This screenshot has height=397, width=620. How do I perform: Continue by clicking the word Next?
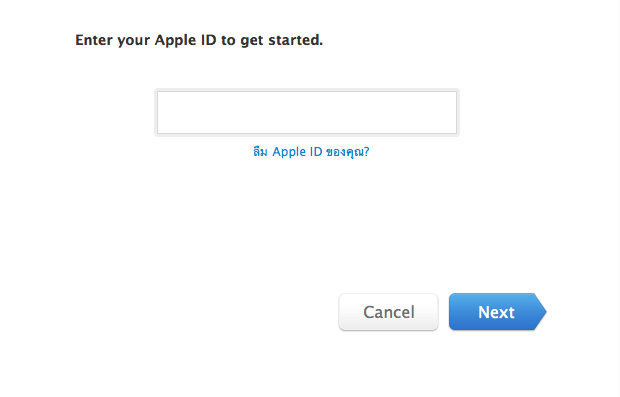point(496,312)
